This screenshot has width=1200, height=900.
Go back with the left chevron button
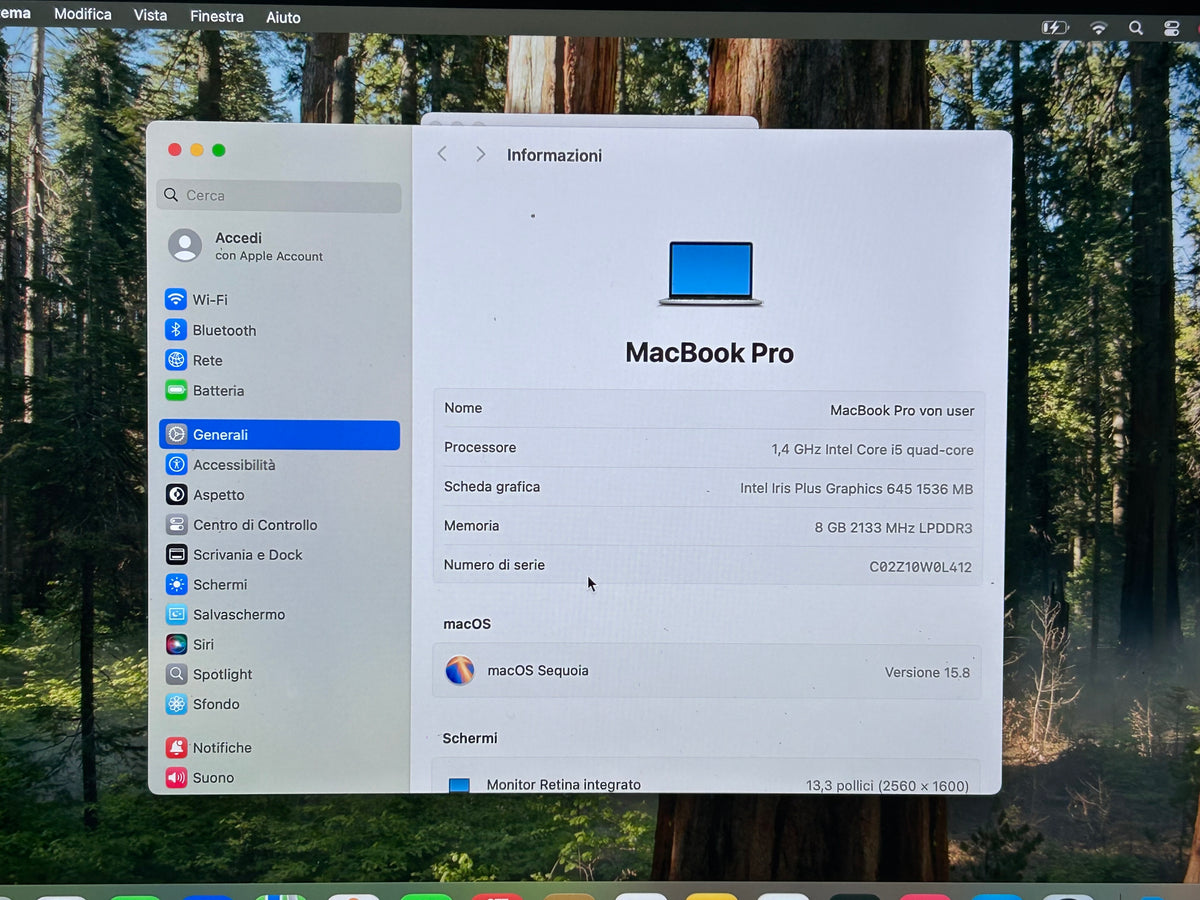[x=442, y=154]
